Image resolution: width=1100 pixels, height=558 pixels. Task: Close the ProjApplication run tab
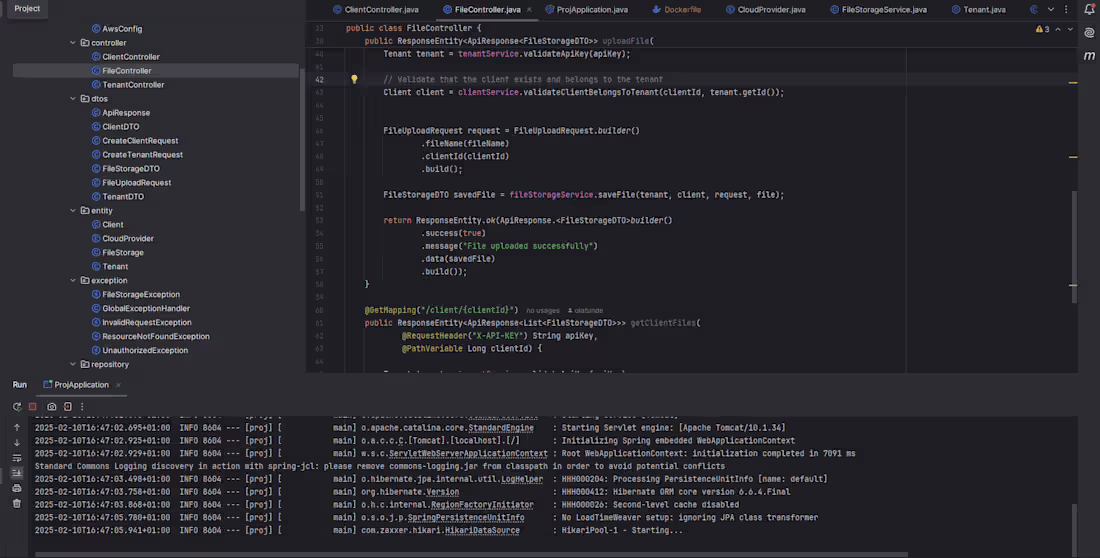pos(117,385)
